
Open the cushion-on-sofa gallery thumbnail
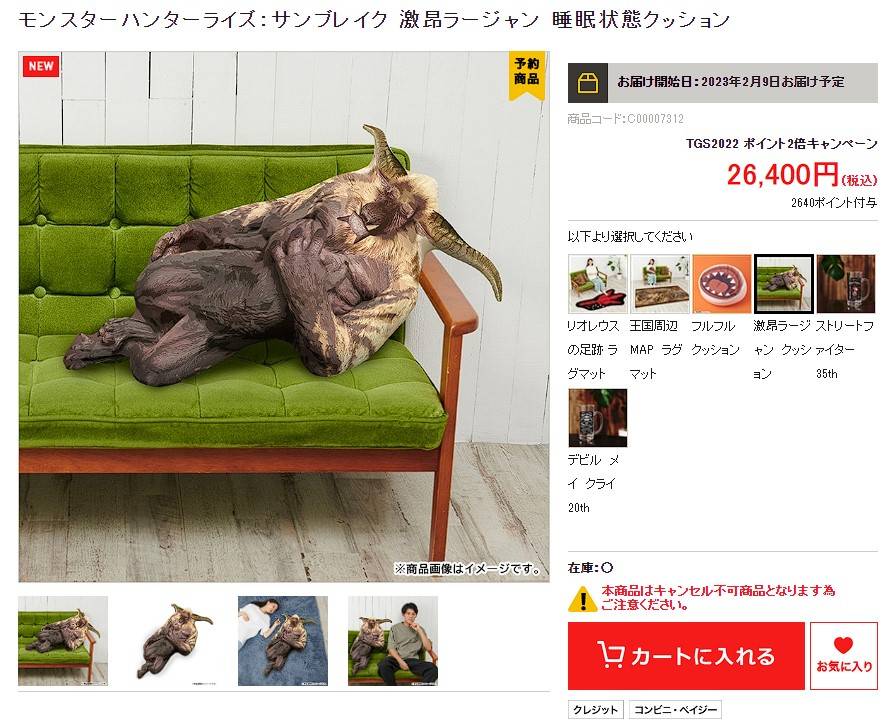click(63, 641)
